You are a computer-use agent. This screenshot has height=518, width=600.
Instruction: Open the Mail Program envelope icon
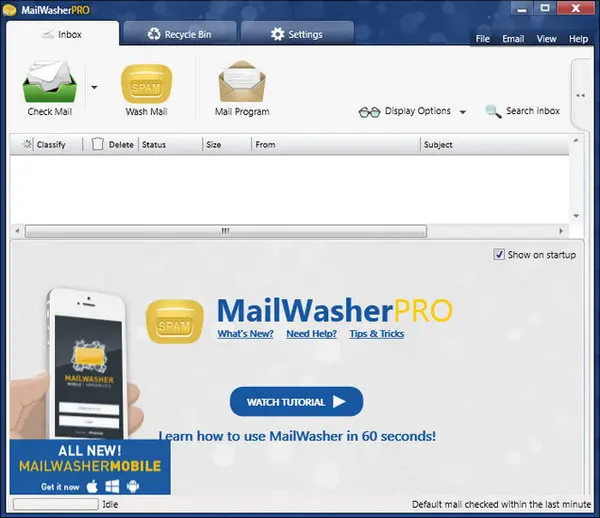pyautogui.click(x=242, y=81)
